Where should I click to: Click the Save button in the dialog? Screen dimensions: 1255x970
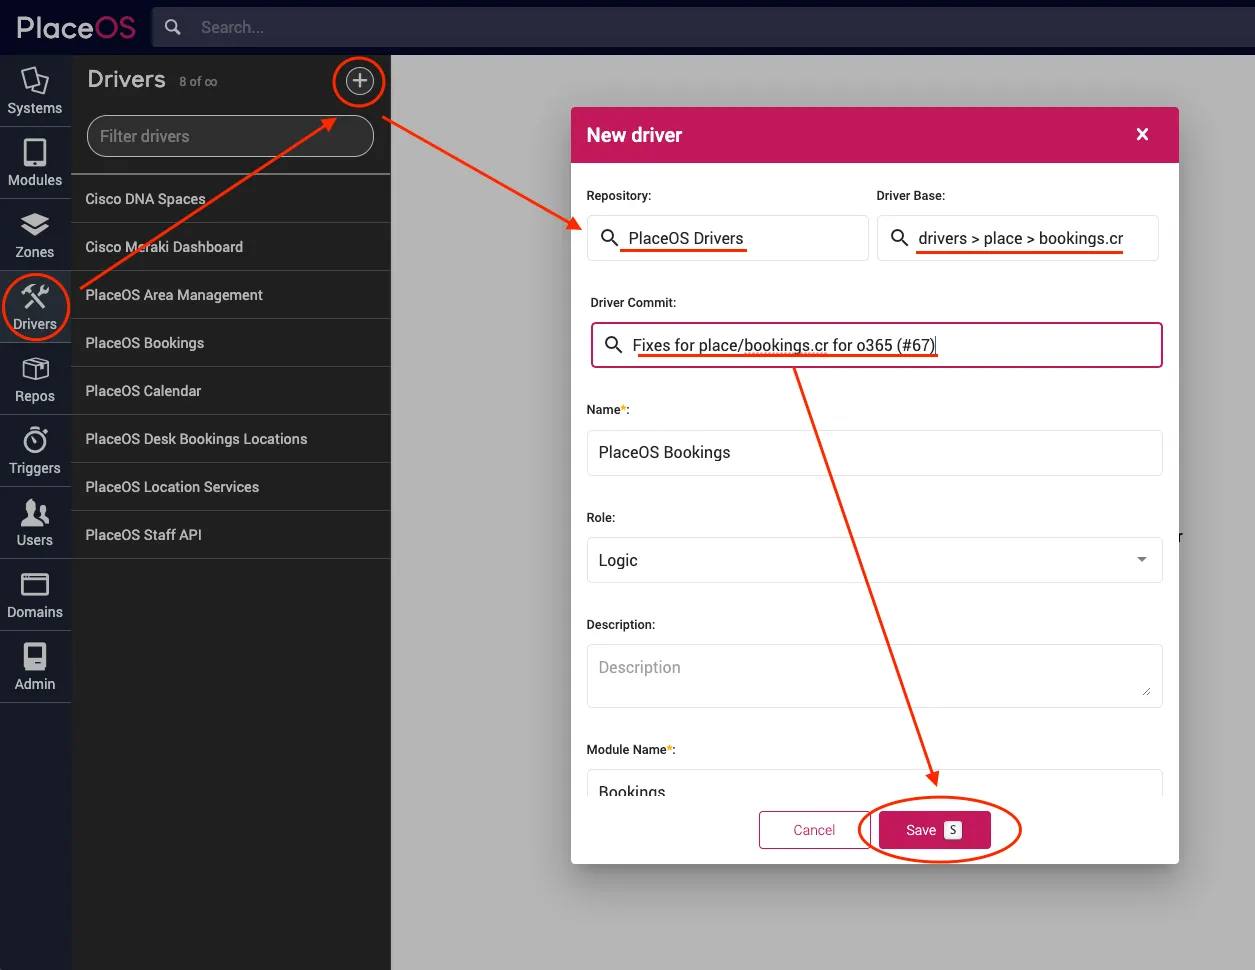[934, 829]
